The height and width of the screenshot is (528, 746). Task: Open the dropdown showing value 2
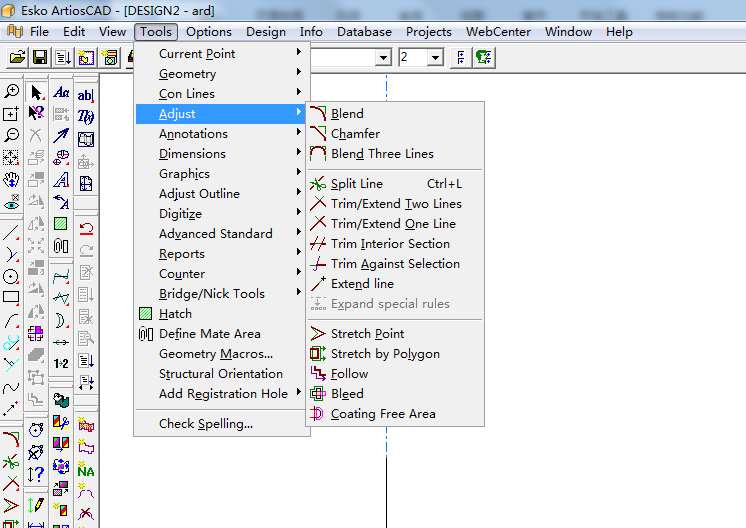point(435,58)
